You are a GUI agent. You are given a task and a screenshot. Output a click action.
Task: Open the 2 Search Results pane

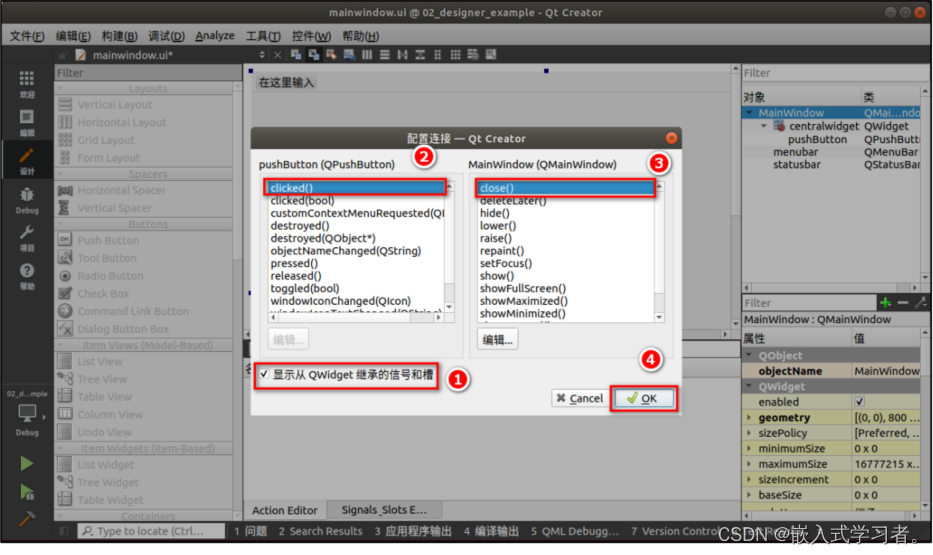[x=320, y=531]
